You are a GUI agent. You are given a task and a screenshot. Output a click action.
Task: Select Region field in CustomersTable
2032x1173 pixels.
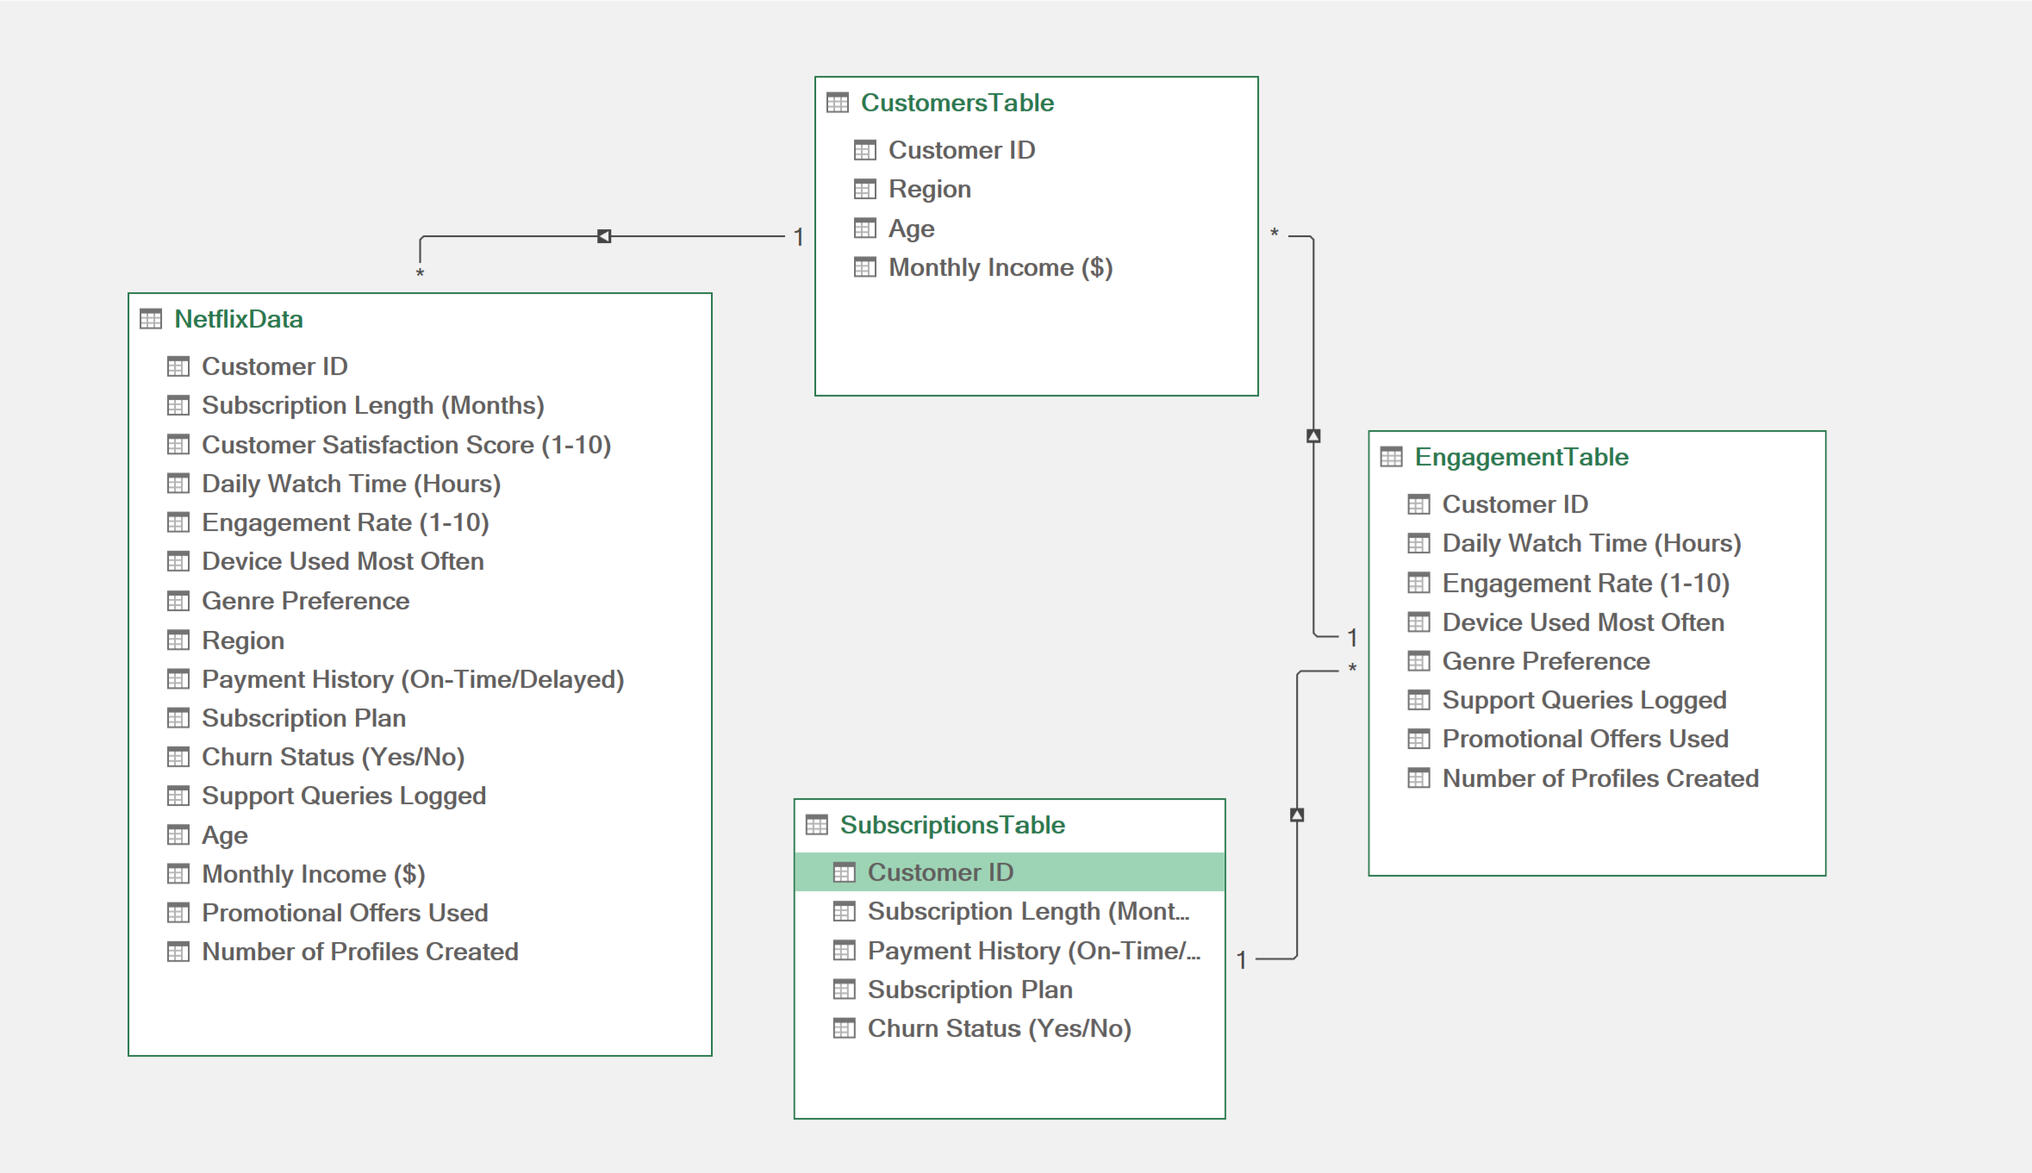click(929, 189)
